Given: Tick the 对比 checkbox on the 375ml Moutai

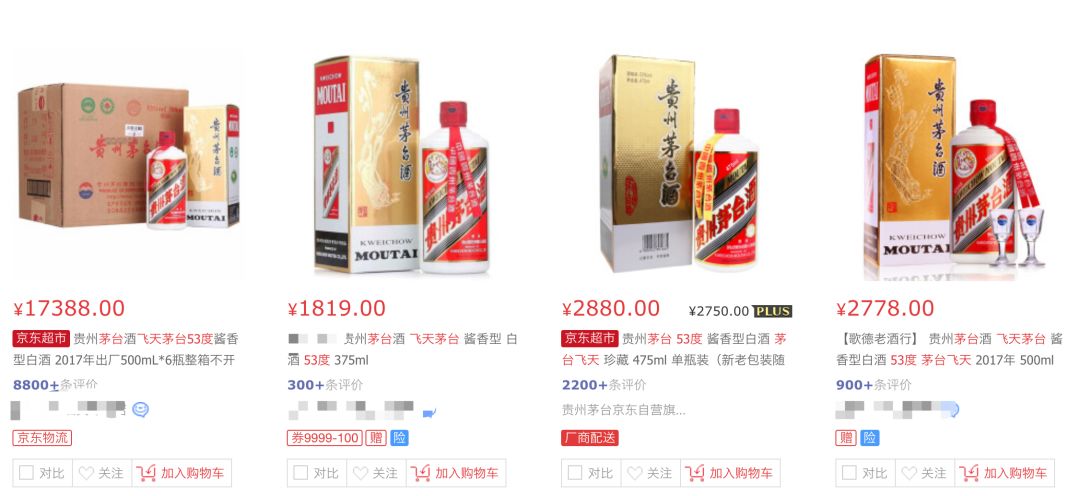Looking at the screenshot, I should 300,473.
